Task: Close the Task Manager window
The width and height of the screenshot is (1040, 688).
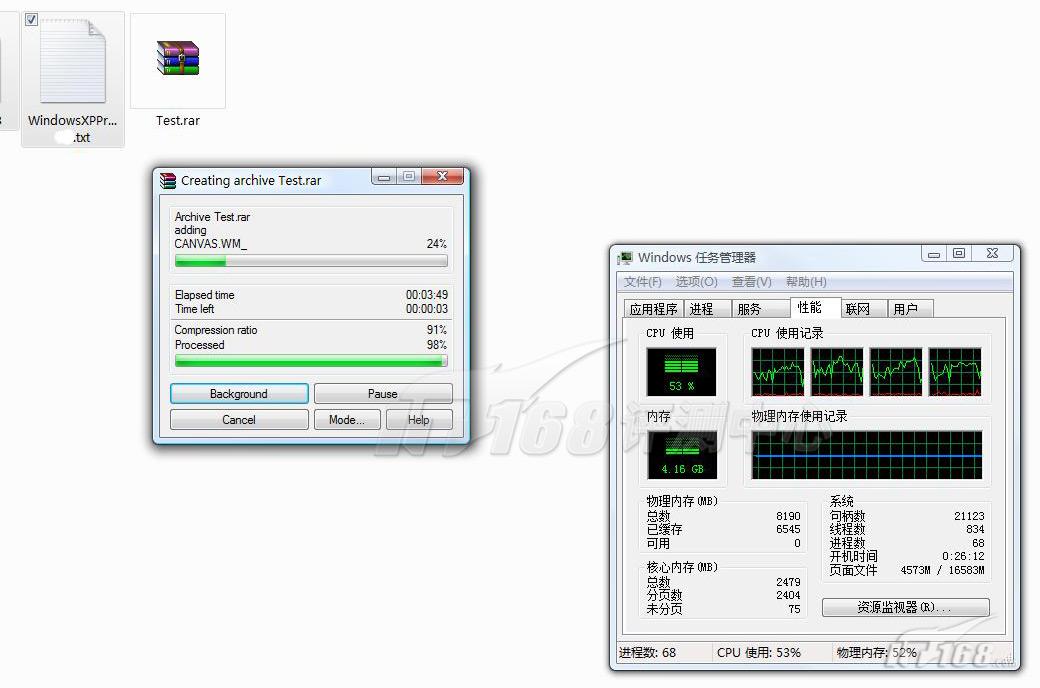Action: (992, 254)
